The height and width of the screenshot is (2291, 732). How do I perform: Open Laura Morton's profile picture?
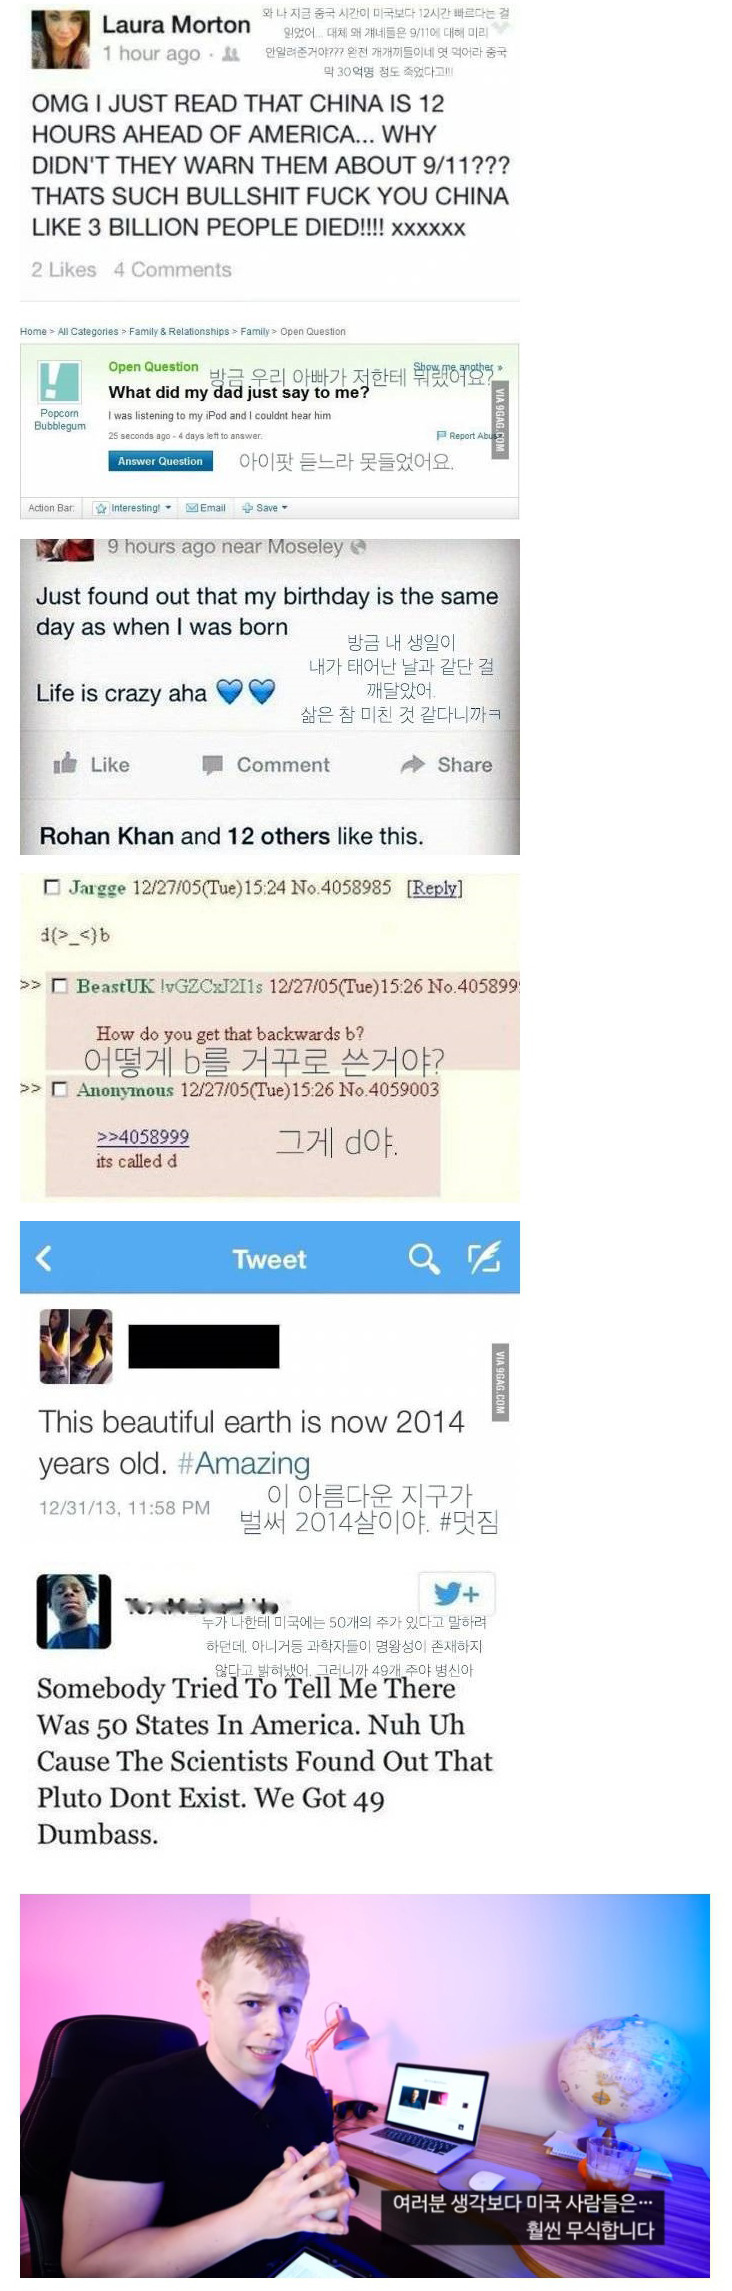tap(61, 40)
